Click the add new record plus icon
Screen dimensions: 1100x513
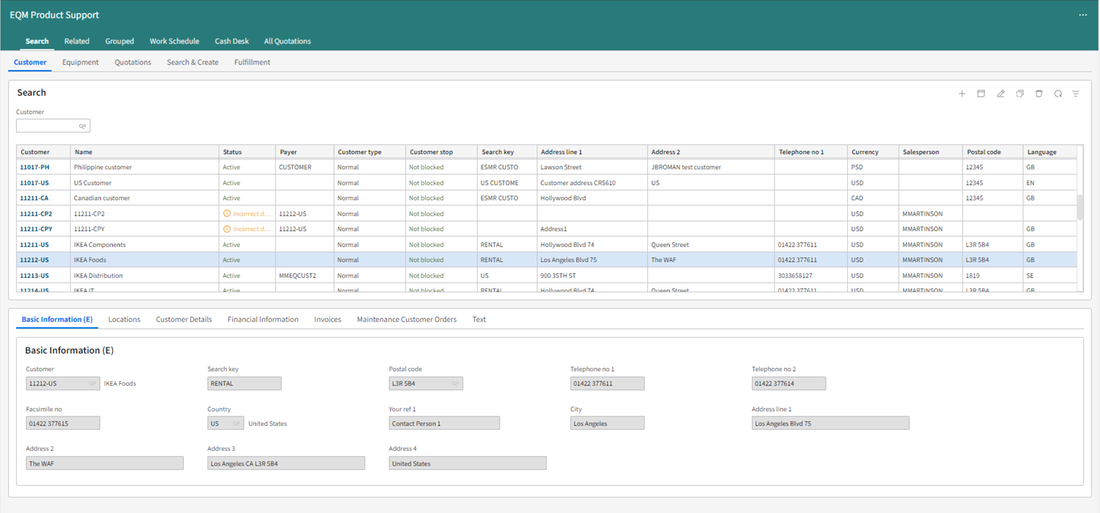962,94
